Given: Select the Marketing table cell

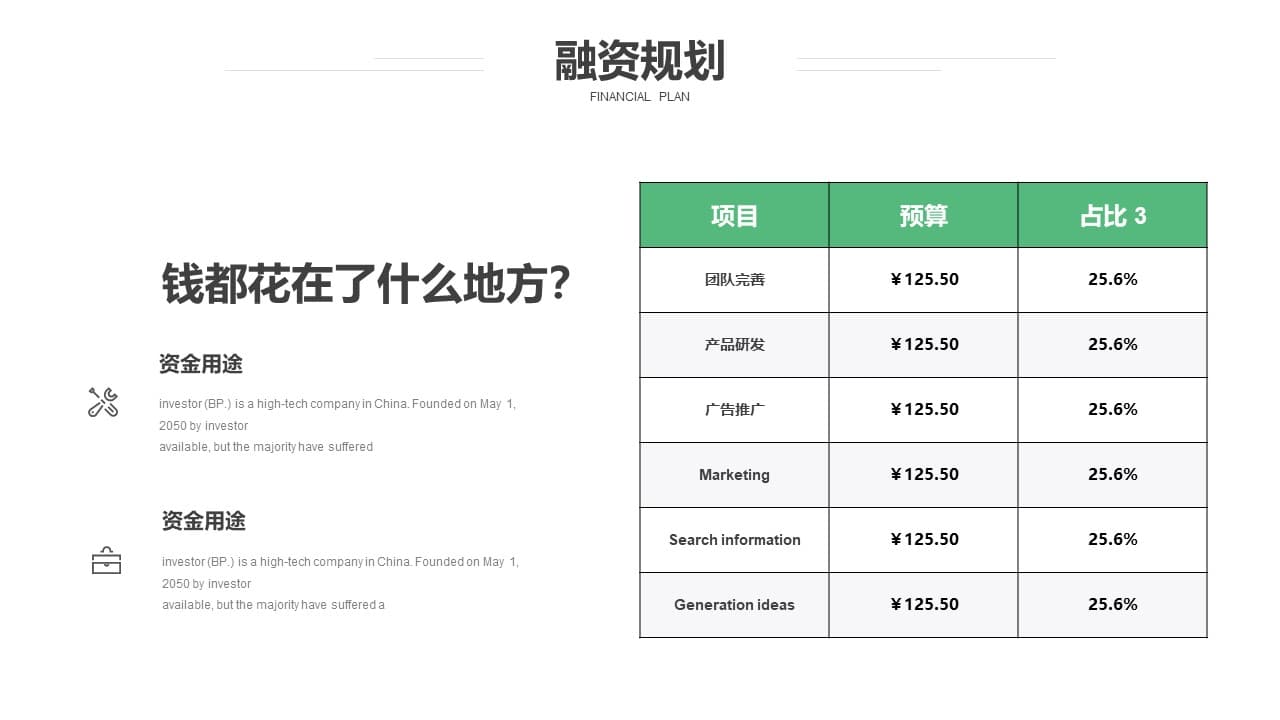Looking at the screenshot, I should point(734,475).
